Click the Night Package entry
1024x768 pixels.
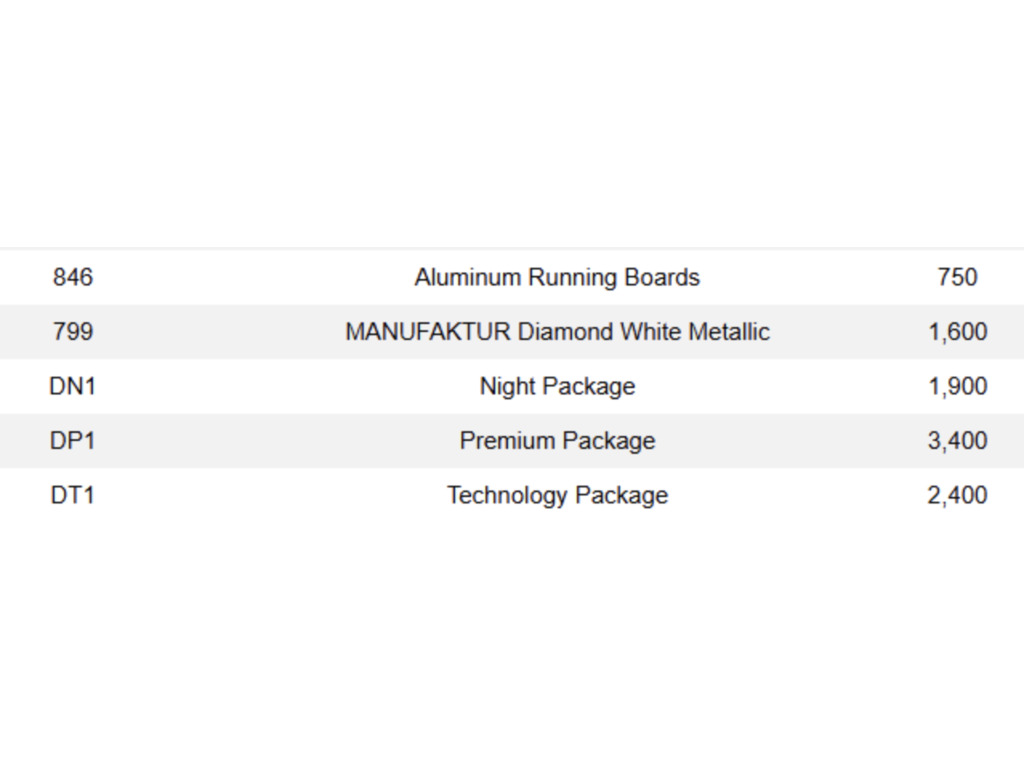(x=557, y=387)
